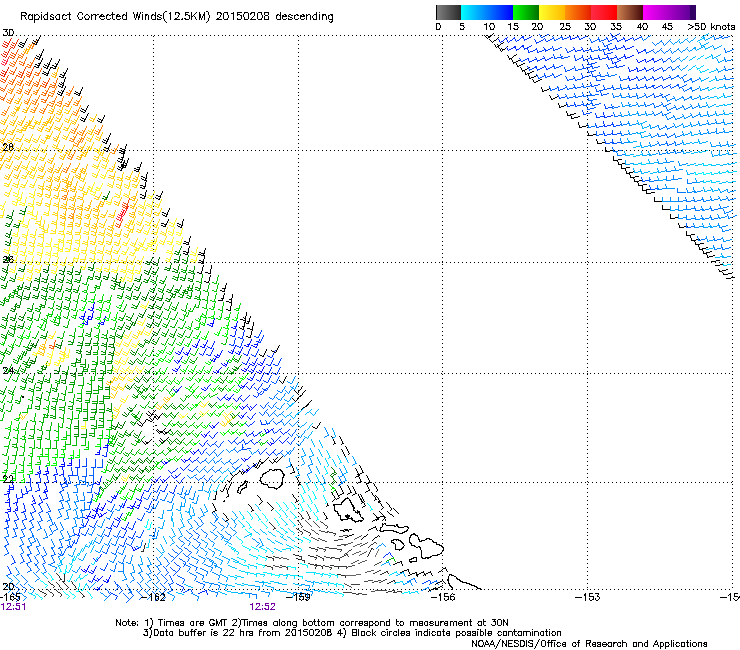Image resolution: width=740 pixels, height=650 pixels.
Task: Click the red wind barb cluster near 27N
Action: (x=122, y=213)
